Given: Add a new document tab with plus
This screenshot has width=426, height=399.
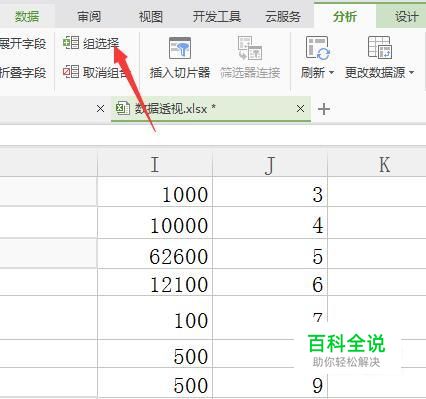Looking at the screenshot, I should 324,109.
